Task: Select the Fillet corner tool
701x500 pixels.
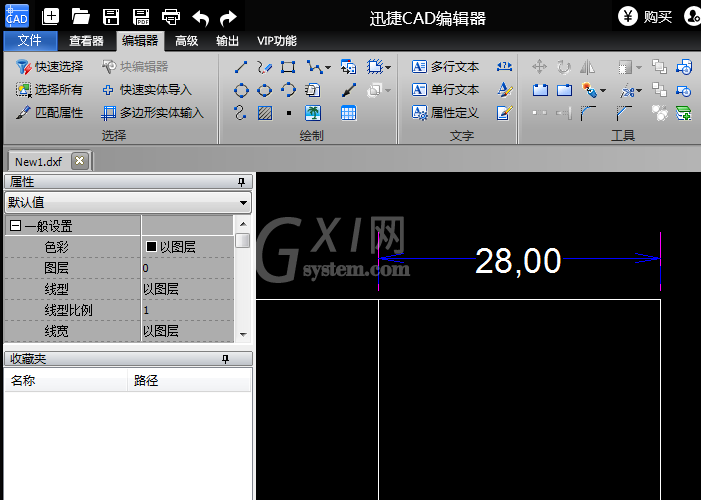Action: 588,113
